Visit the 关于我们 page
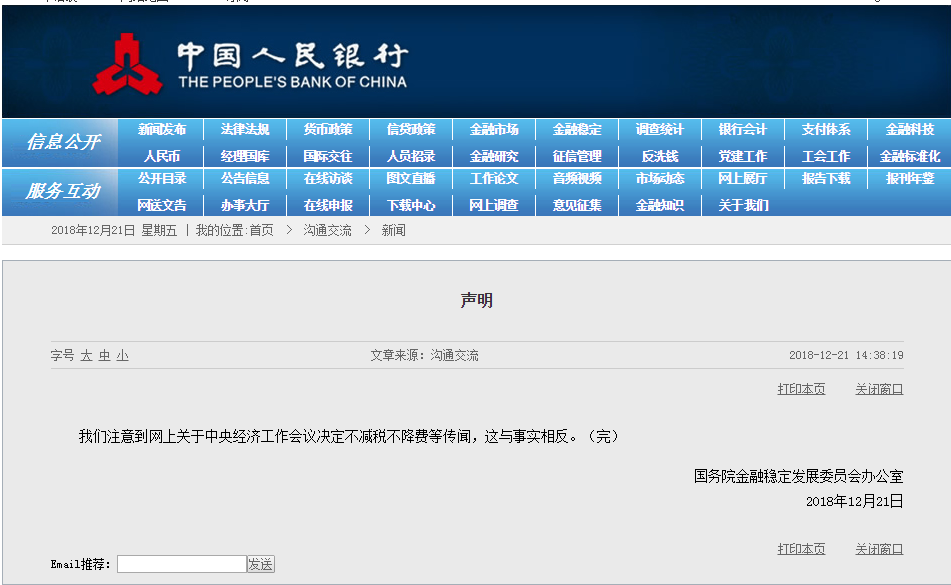Viewport: 951px width, 585px height. pyautogui.click(x=743, y=205)
